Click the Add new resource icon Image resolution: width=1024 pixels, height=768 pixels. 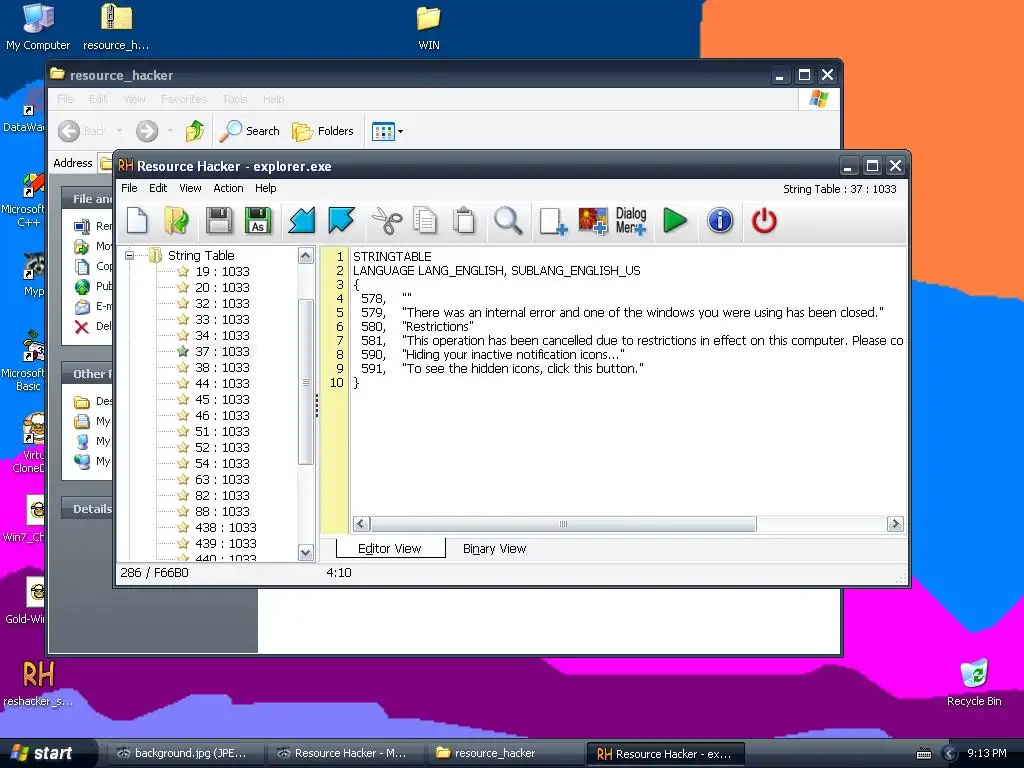[553, 221]
